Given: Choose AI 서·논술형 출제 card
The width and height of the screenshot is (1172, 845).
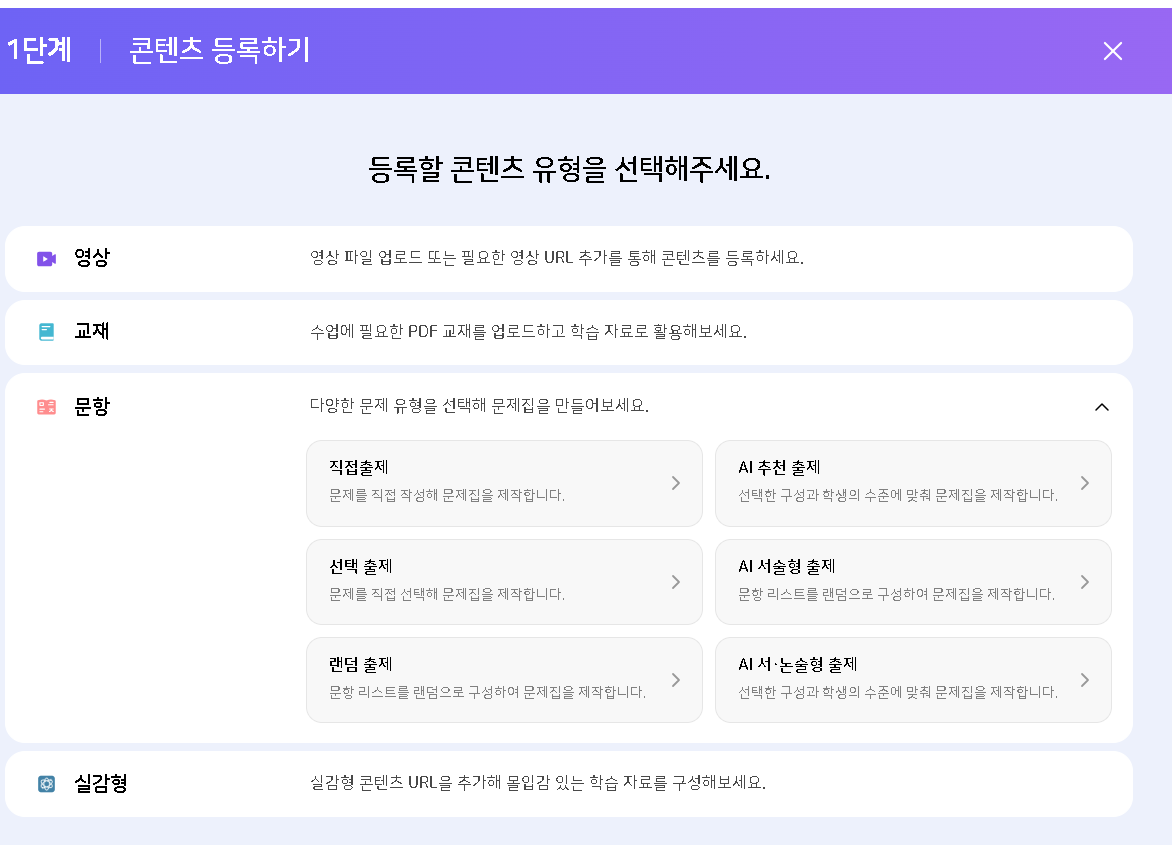Looking at the screenshot, I should click(x=912, y=679).
